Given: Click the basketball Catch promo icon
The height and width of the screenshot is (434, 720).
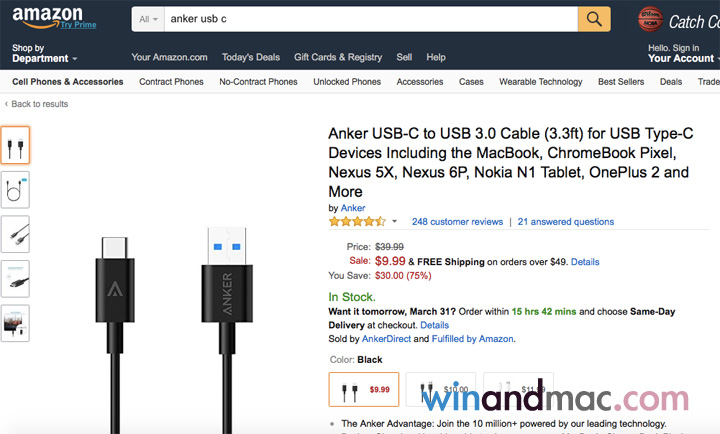Looking at the screenshot, I should tap(651, 19).
